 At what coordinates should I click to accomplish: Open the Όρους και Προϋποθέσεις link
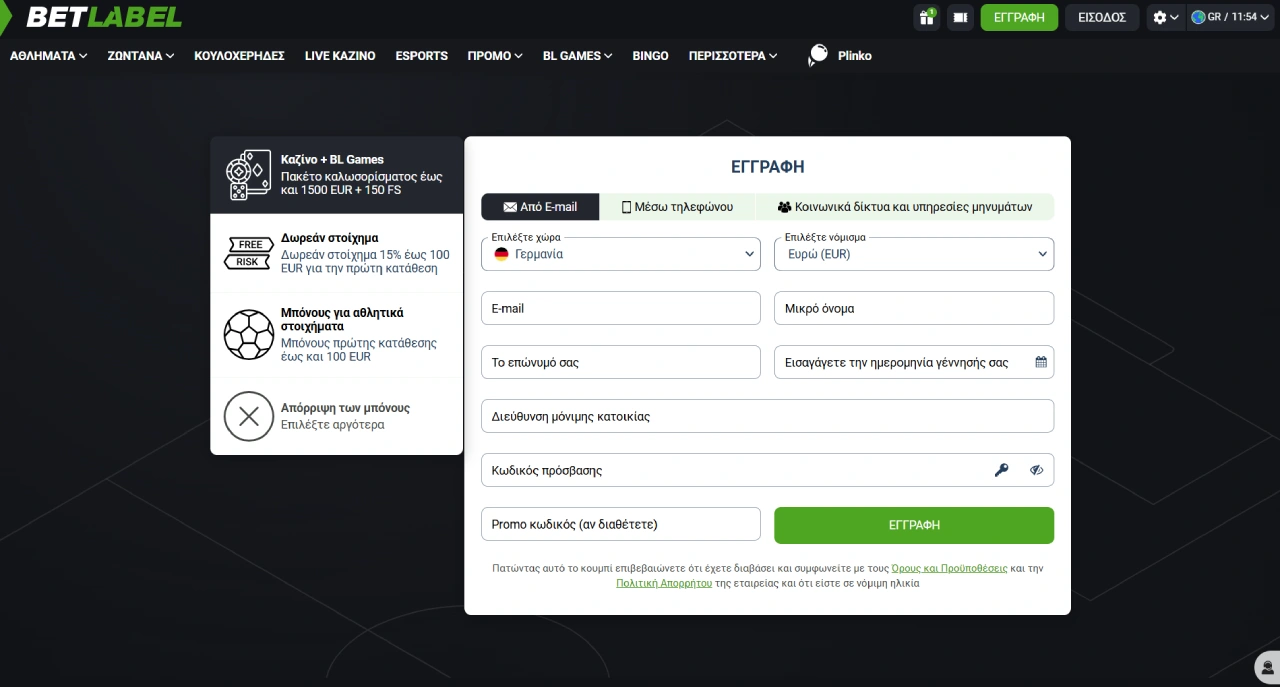[948, 567]
